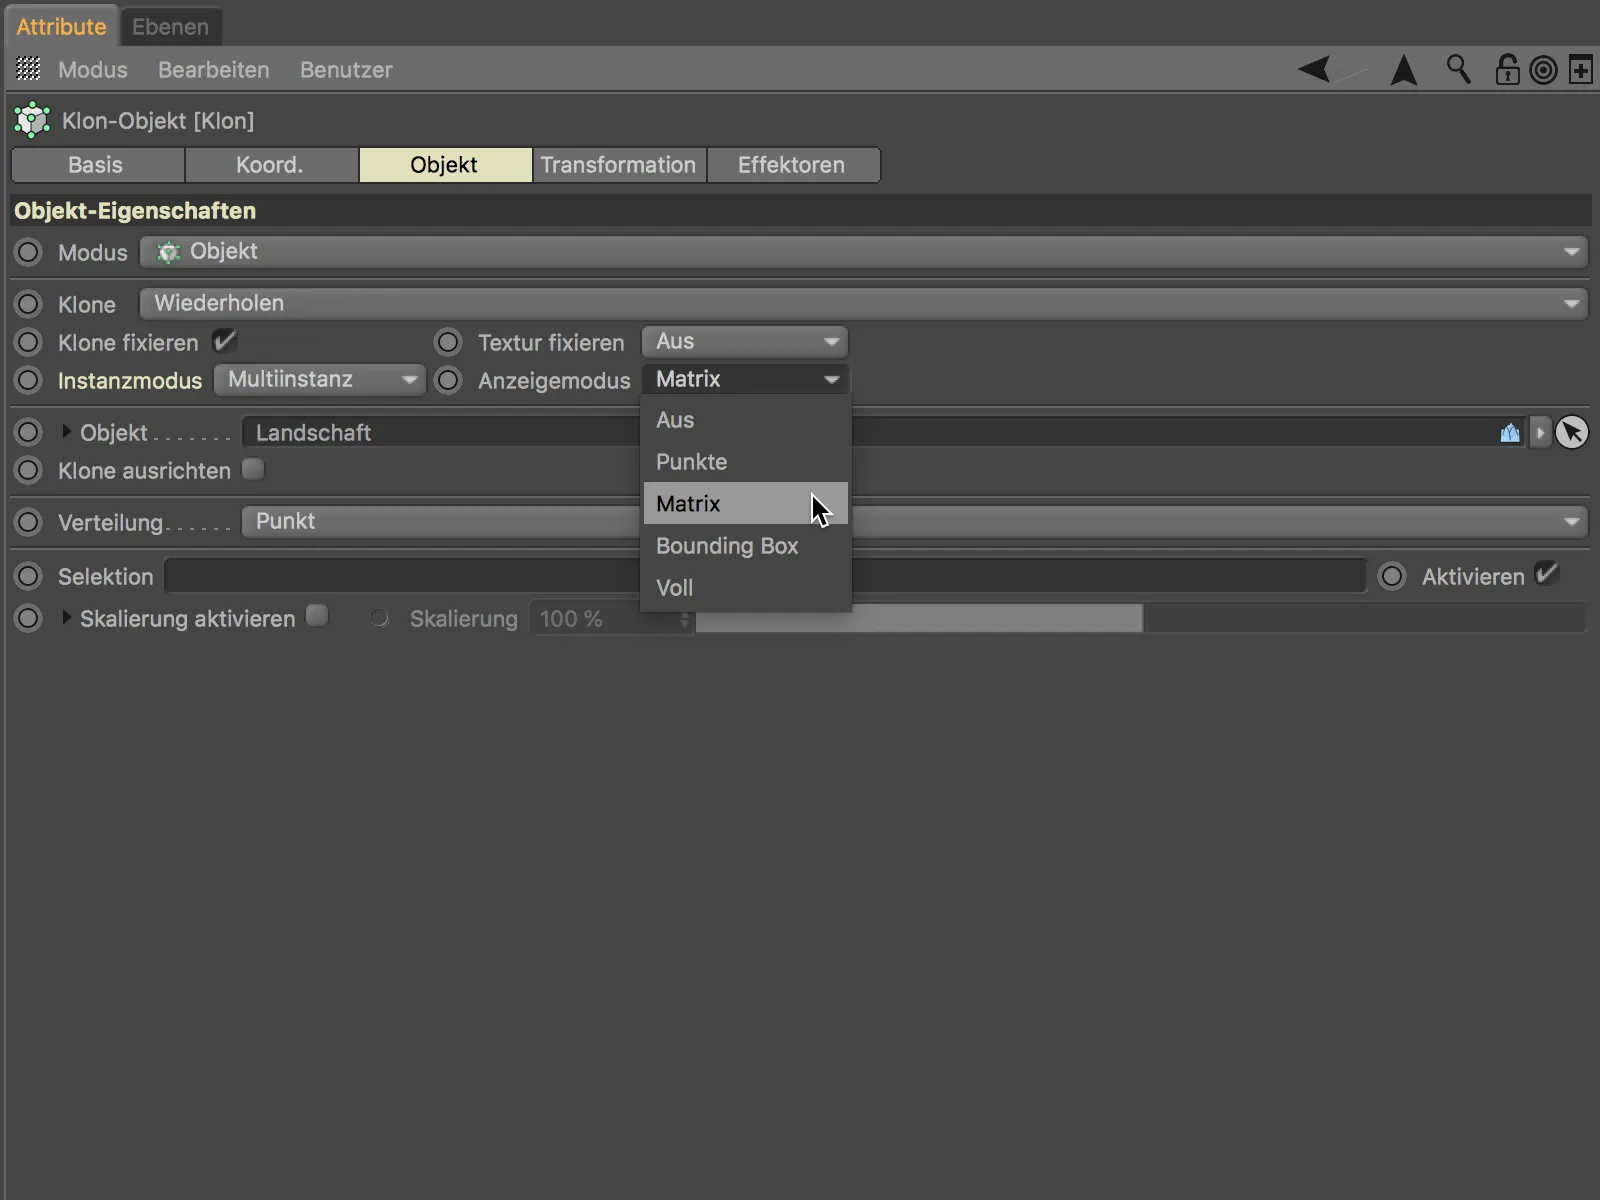This screenshot has width=1600, height=1200.
Task: Open new attribute manager plus icon
Action: pos(1581,70)
